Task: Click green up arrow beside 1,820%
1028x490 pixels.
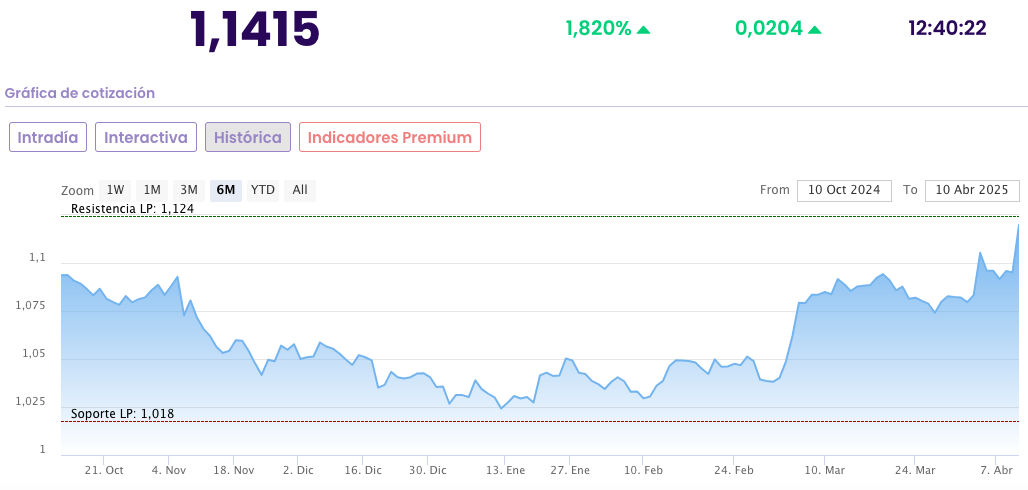Action: 644,29
